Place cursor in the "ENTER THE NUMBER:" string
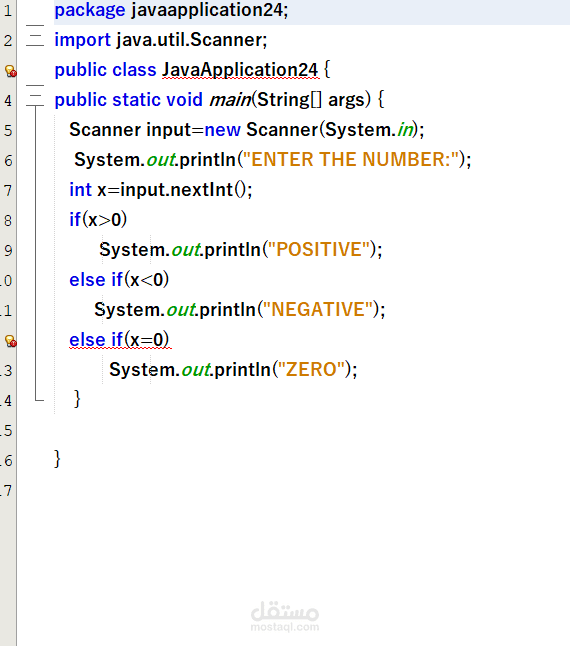 pyautogui.click(x=351, y=160)
